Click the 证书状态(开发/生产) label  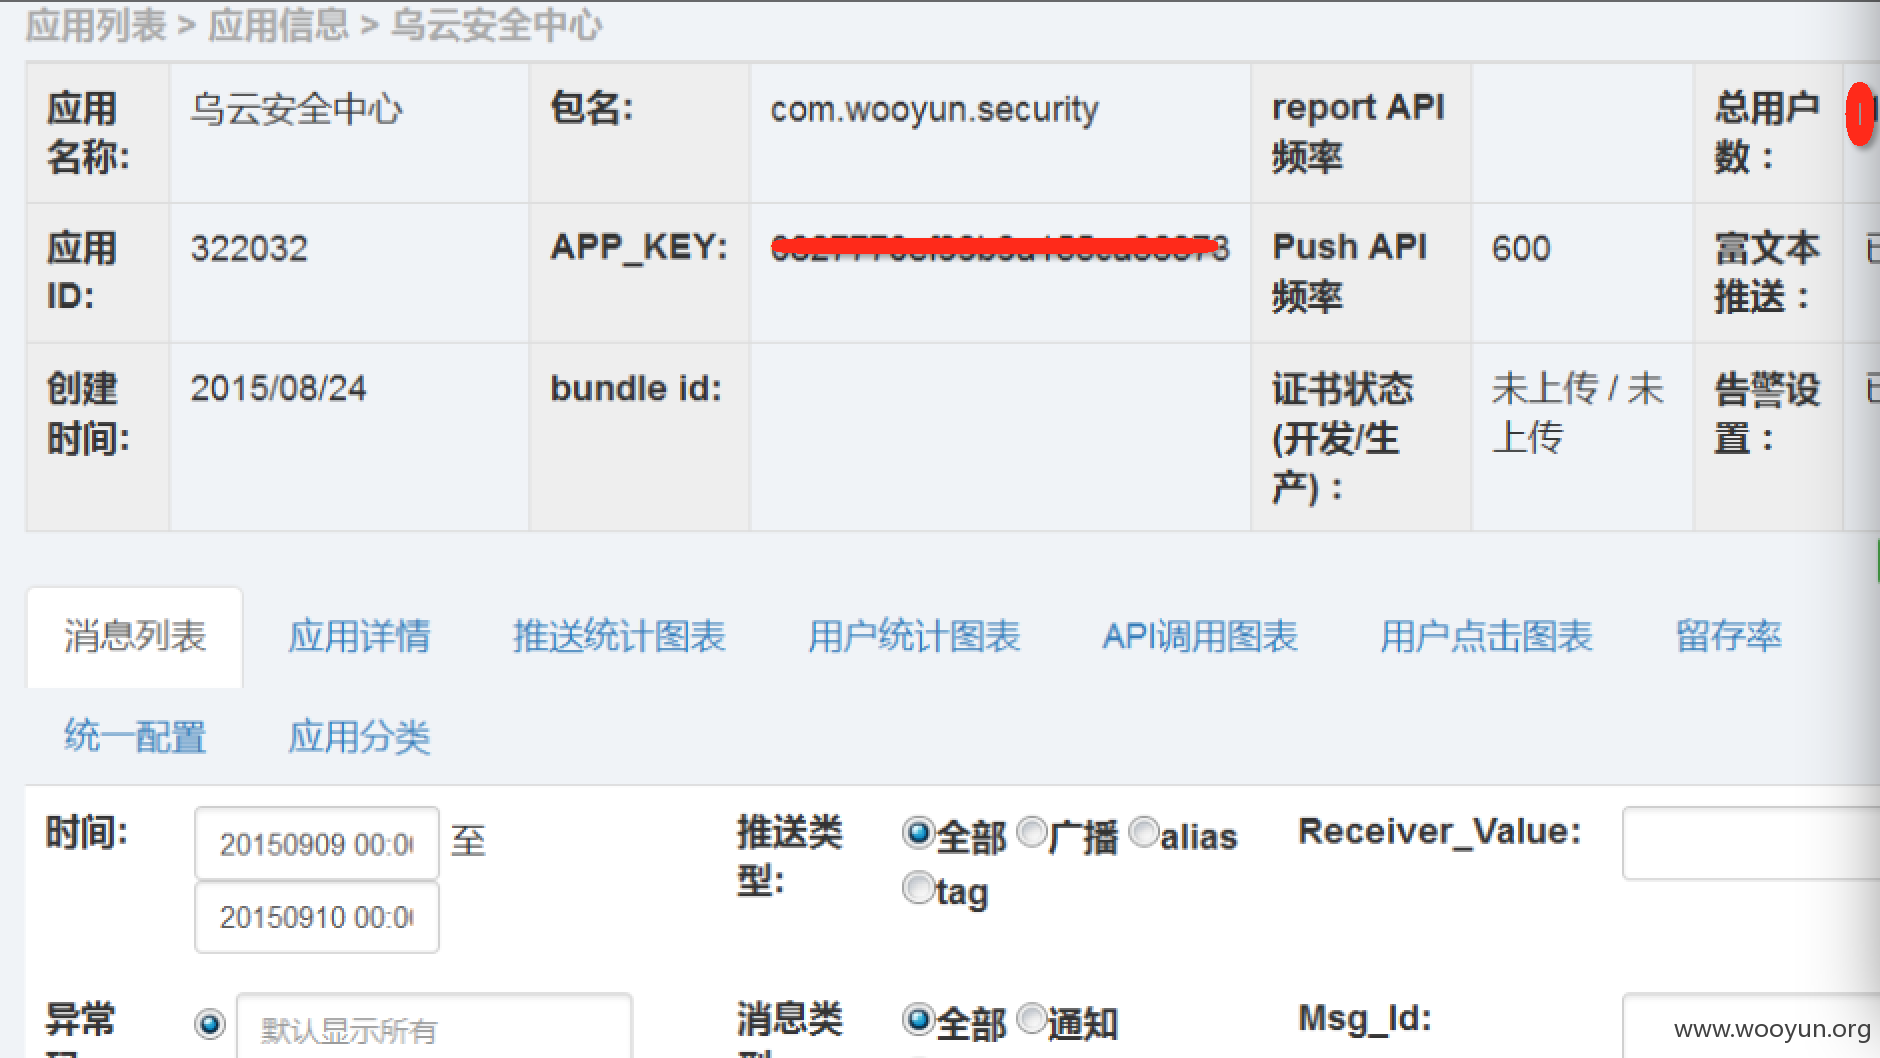pos(1342,438)
